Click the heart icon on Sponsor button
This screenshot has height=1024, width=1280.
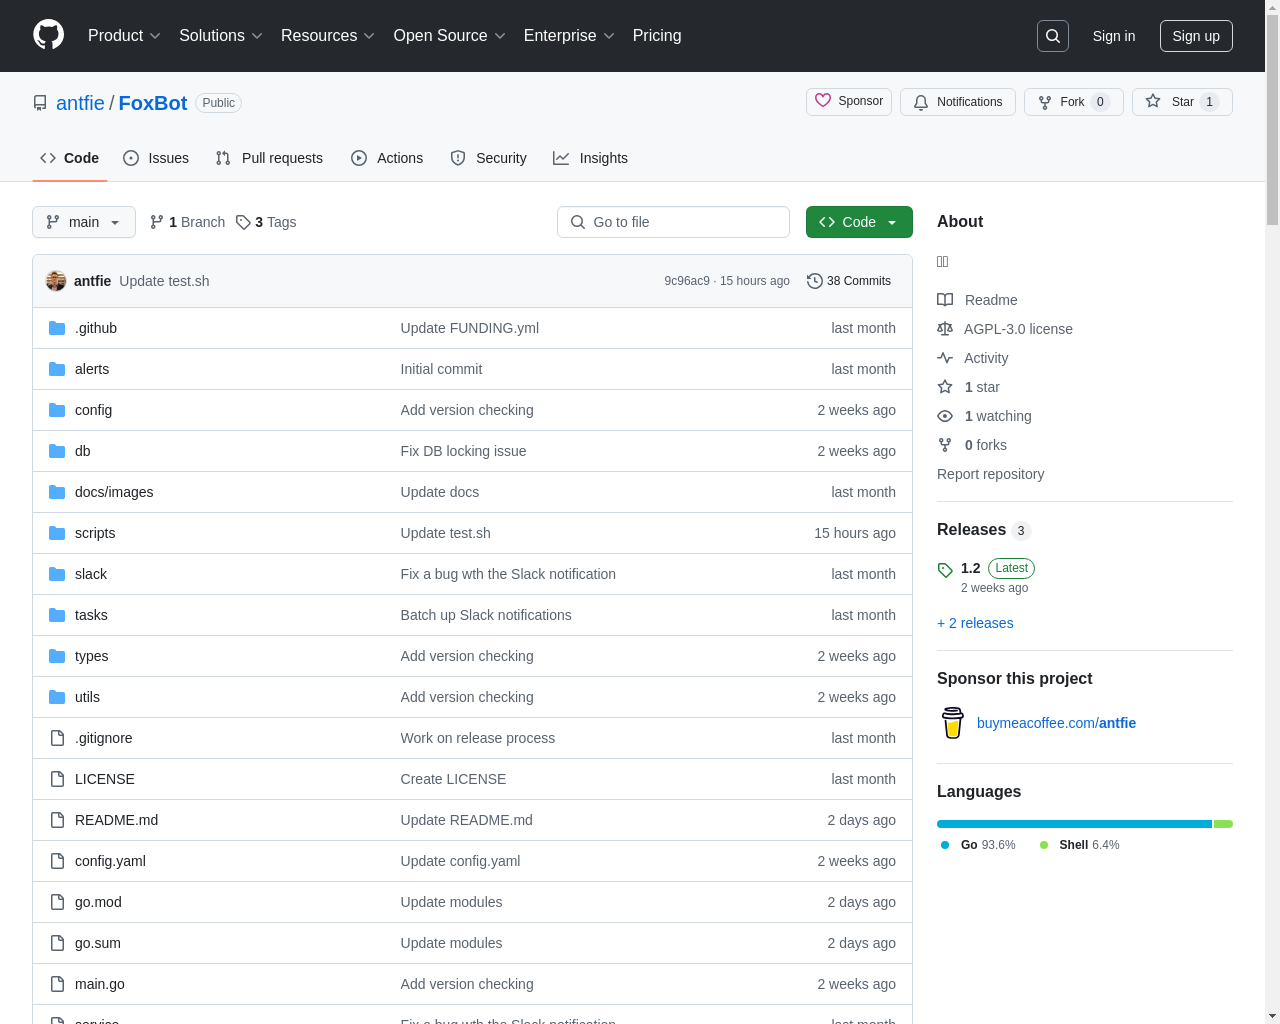click(823, 101)
